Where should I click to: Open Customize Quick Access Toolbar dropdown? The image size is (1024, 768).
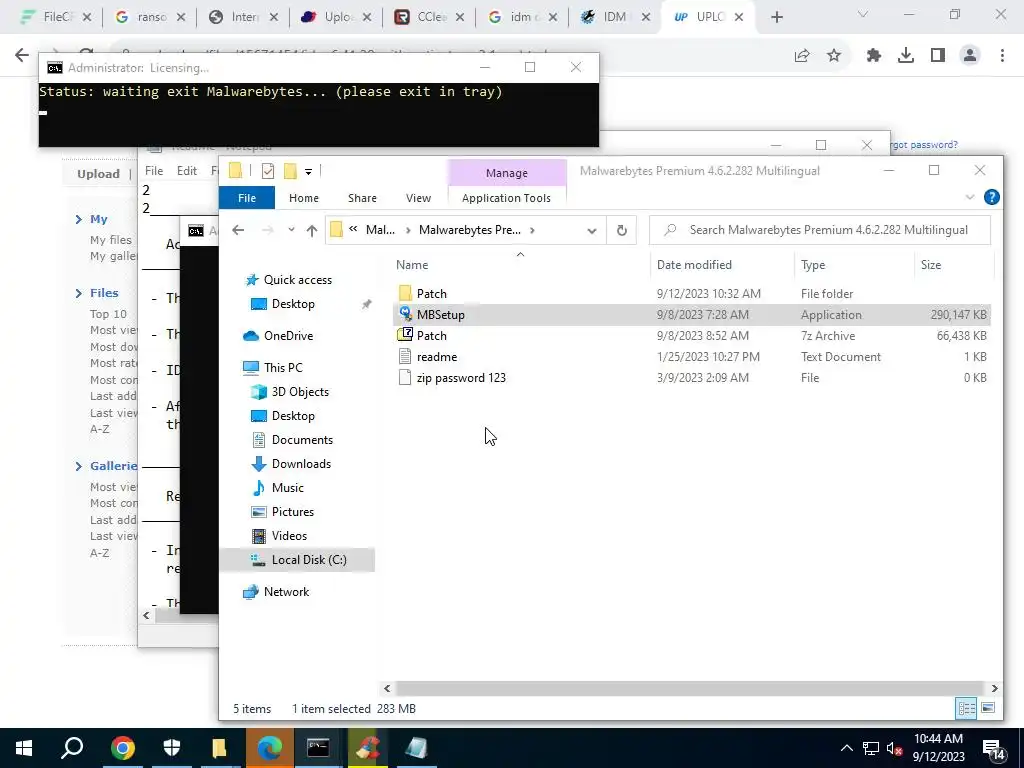click(x=308, y=172)
